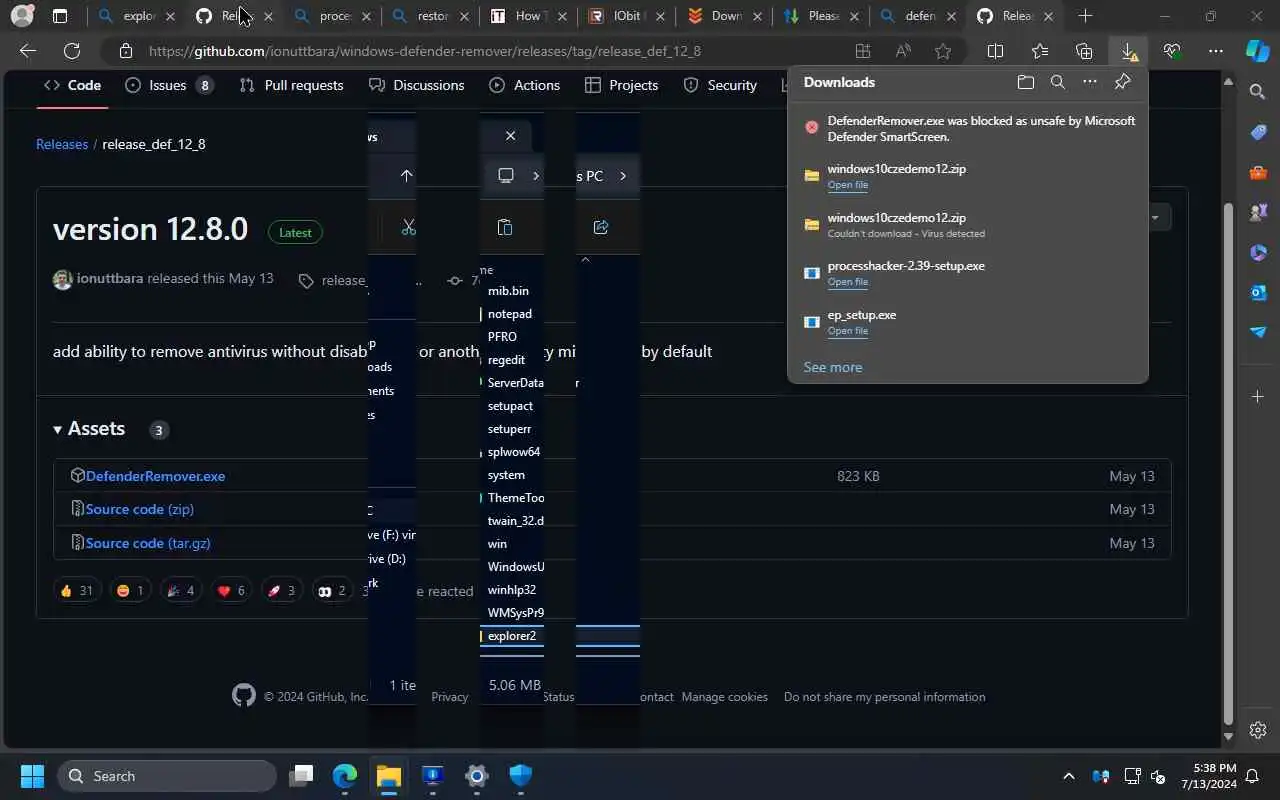Click the Read aloud icon in address bar
The height and width of the screenshot is (800, 1280).
point(903,51)
